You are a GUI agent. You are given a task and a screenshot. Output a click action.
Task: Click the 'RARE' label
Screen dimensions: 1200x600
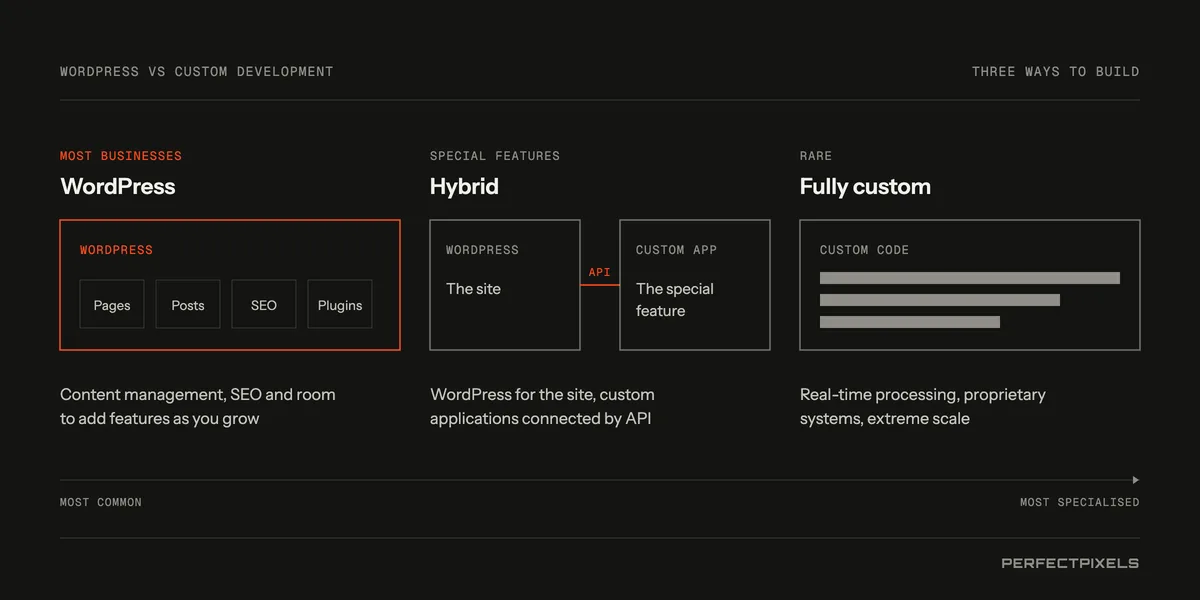coord(816,156)
